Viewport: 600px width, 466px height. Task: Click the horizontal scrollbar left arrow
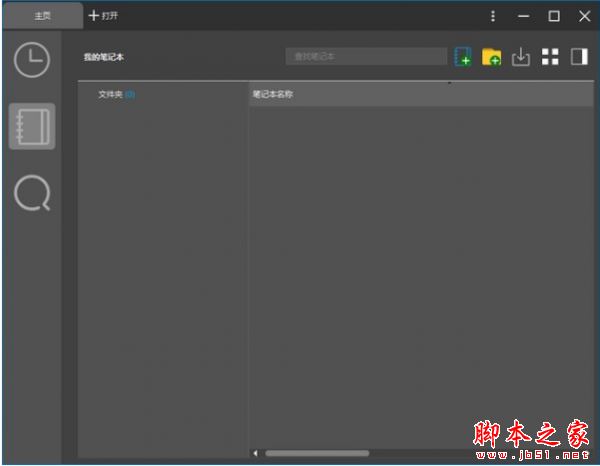point(255,453)
